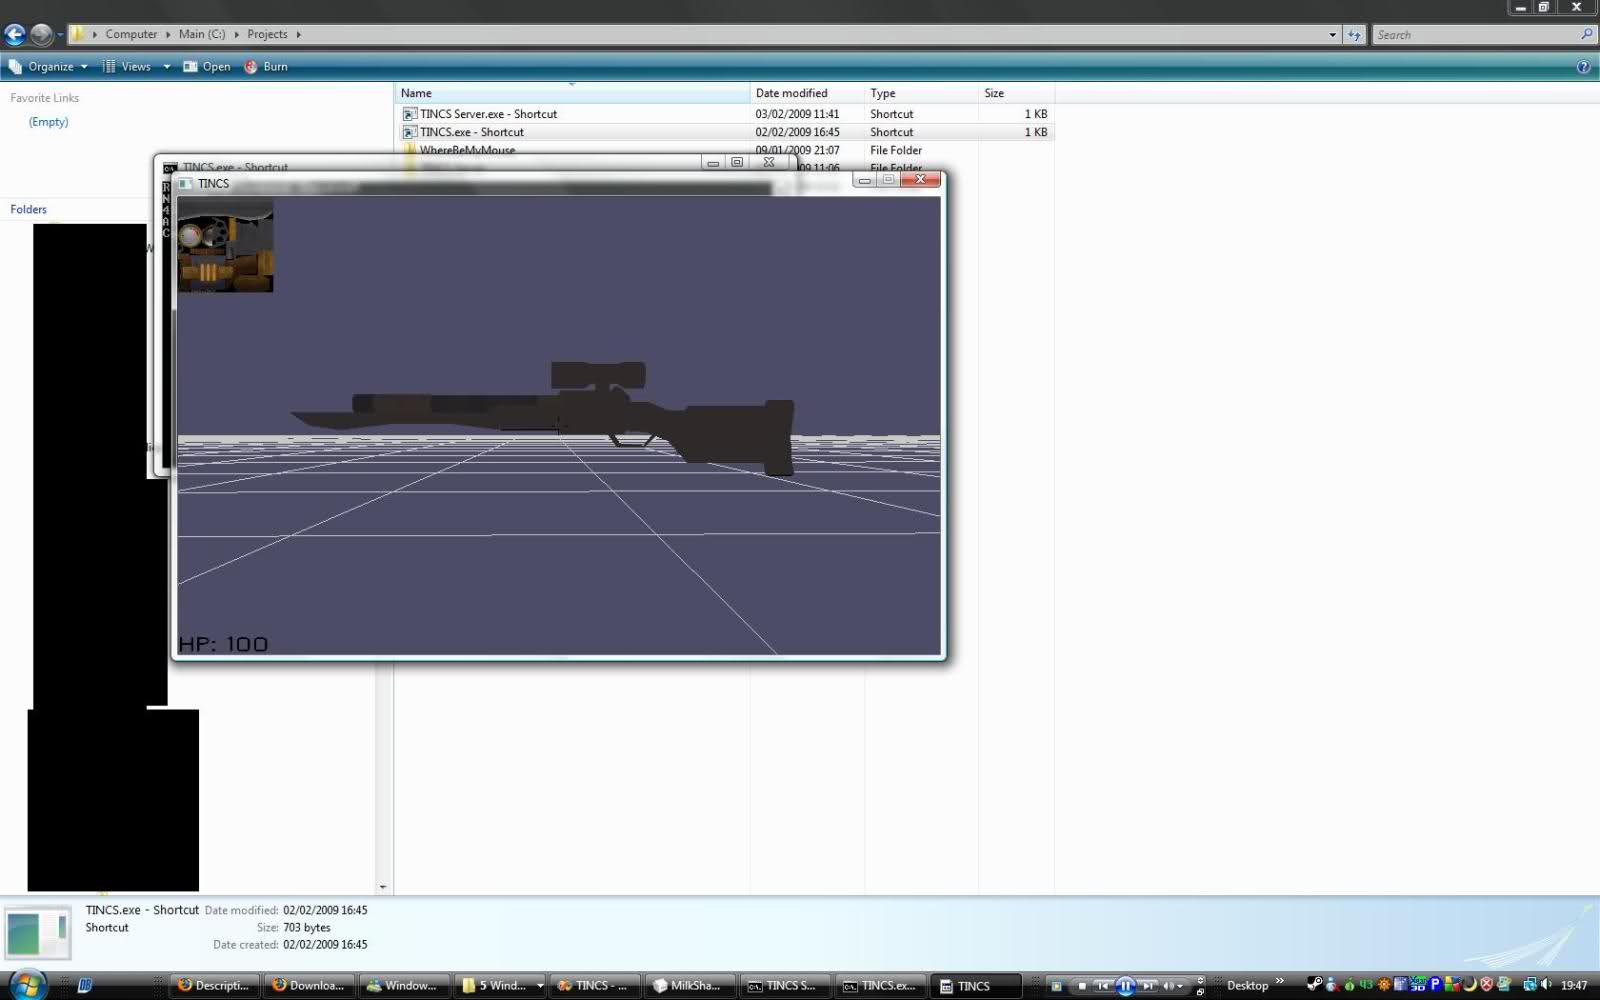Switch to the MilkShape taskbar window
The width and height of the screenshot is (1600, 1000).
click(689, 986)
